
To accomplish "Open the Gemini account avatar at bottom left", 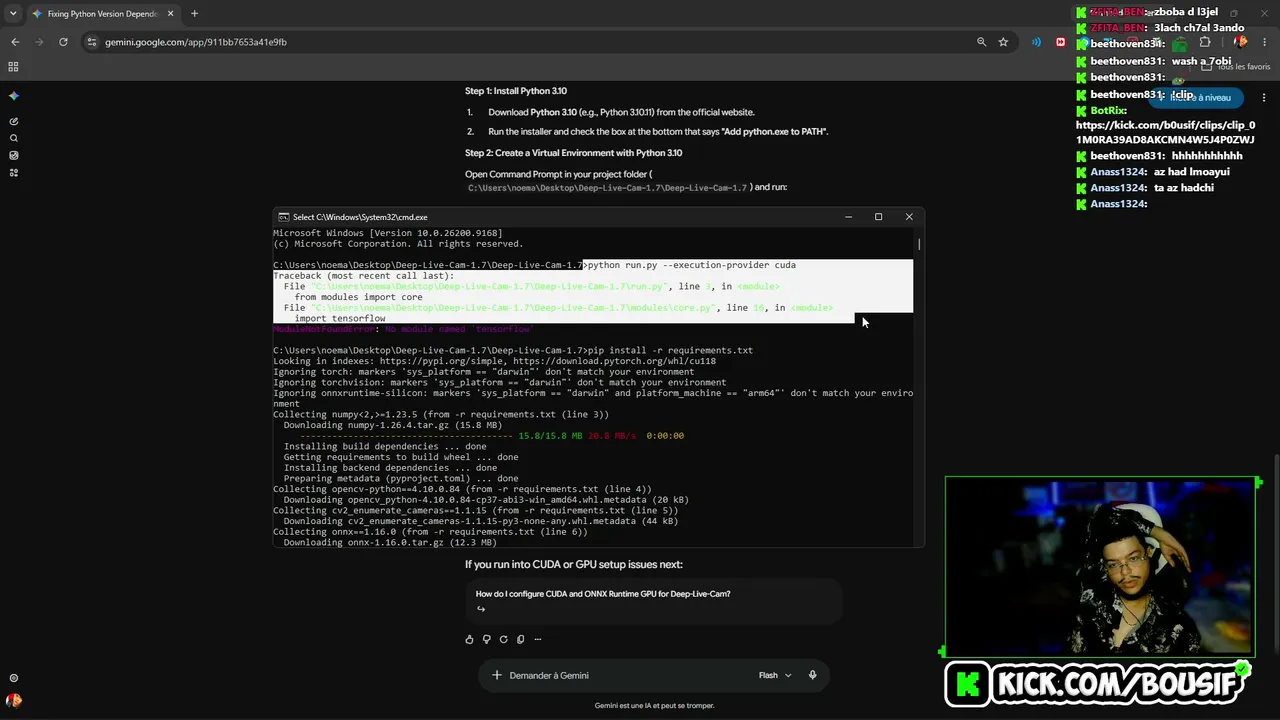I will [13, 701].
